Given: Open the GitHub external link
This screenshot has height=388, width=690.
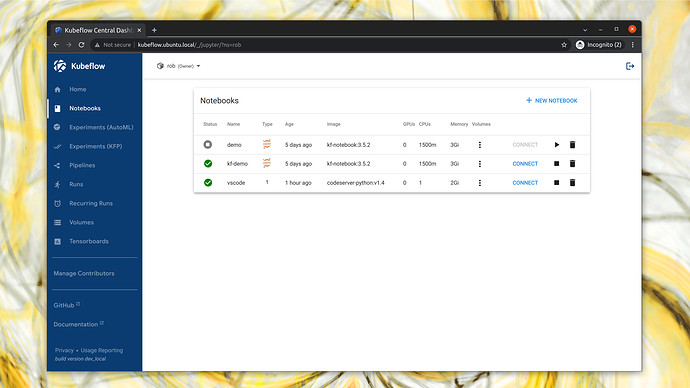Looking at the screenshot, I should tap(66, 305).
